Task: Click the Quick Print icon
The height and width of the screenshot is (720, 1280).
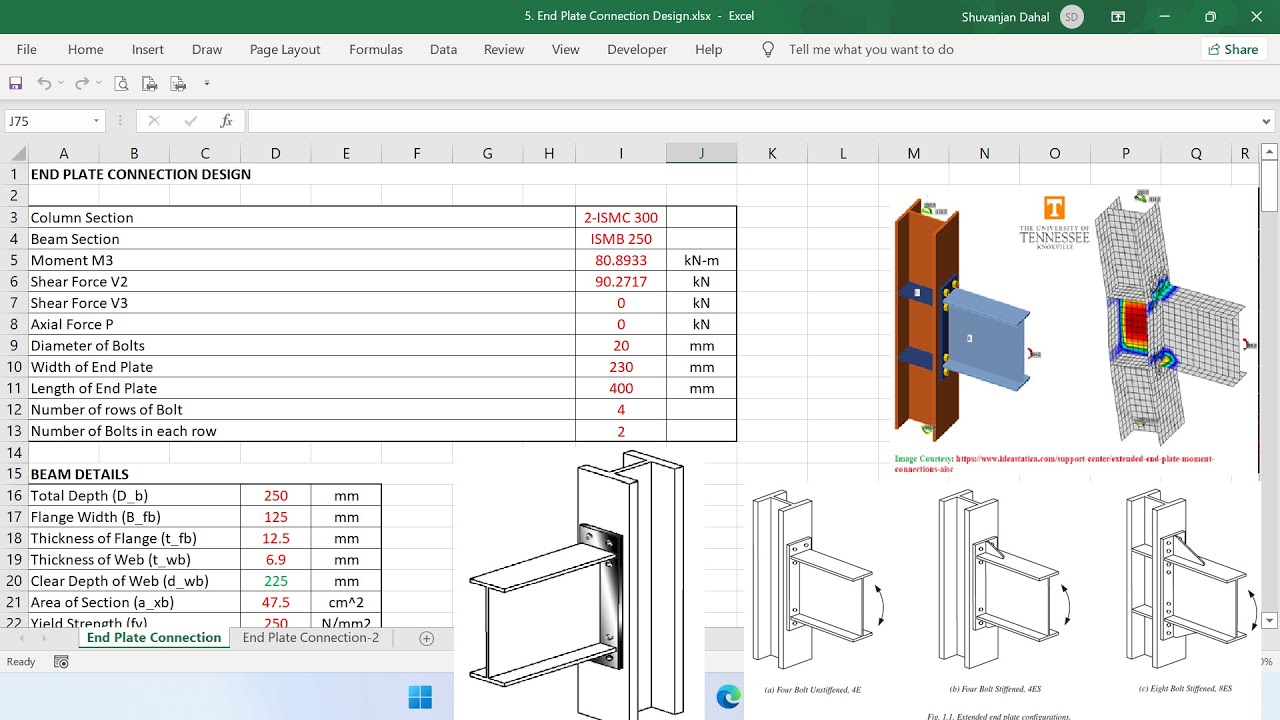Action: coord(150,84)
